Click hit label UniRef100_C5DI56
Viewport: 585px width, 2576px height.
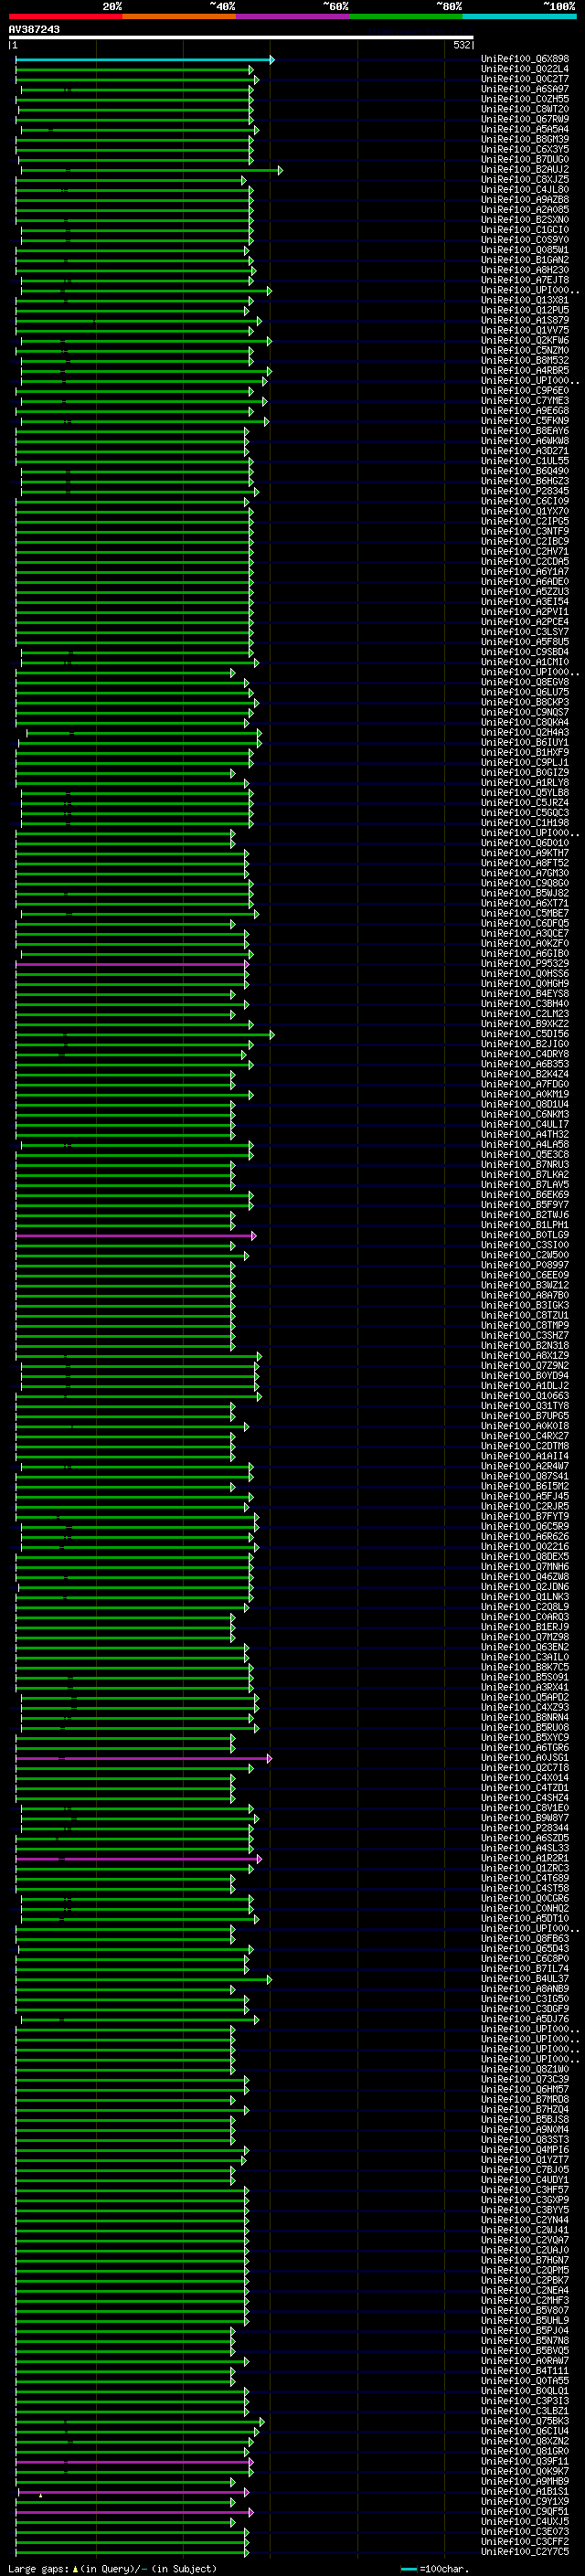pyautogui.click(x=525, y=1033)
